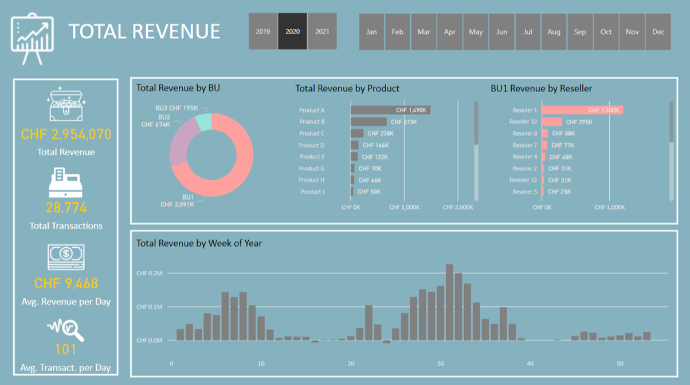Screen dimensions: 690x385
Task: Select the Reseller 8 revenue bar
Action: click(545, 133)
